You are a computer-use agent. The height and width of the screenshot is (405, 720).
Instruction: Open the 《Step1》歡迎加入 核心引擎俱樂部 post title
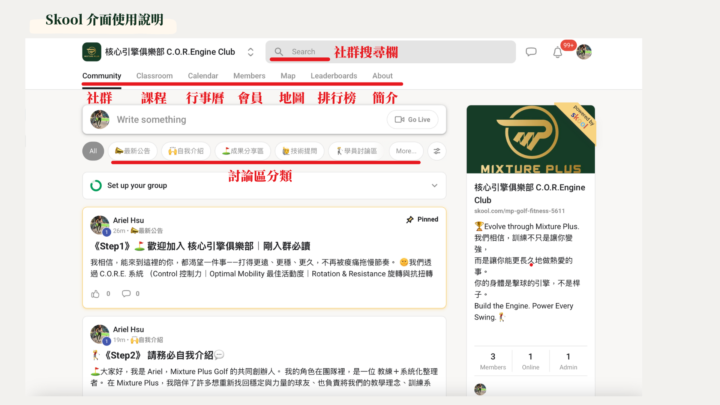(200, 246)
